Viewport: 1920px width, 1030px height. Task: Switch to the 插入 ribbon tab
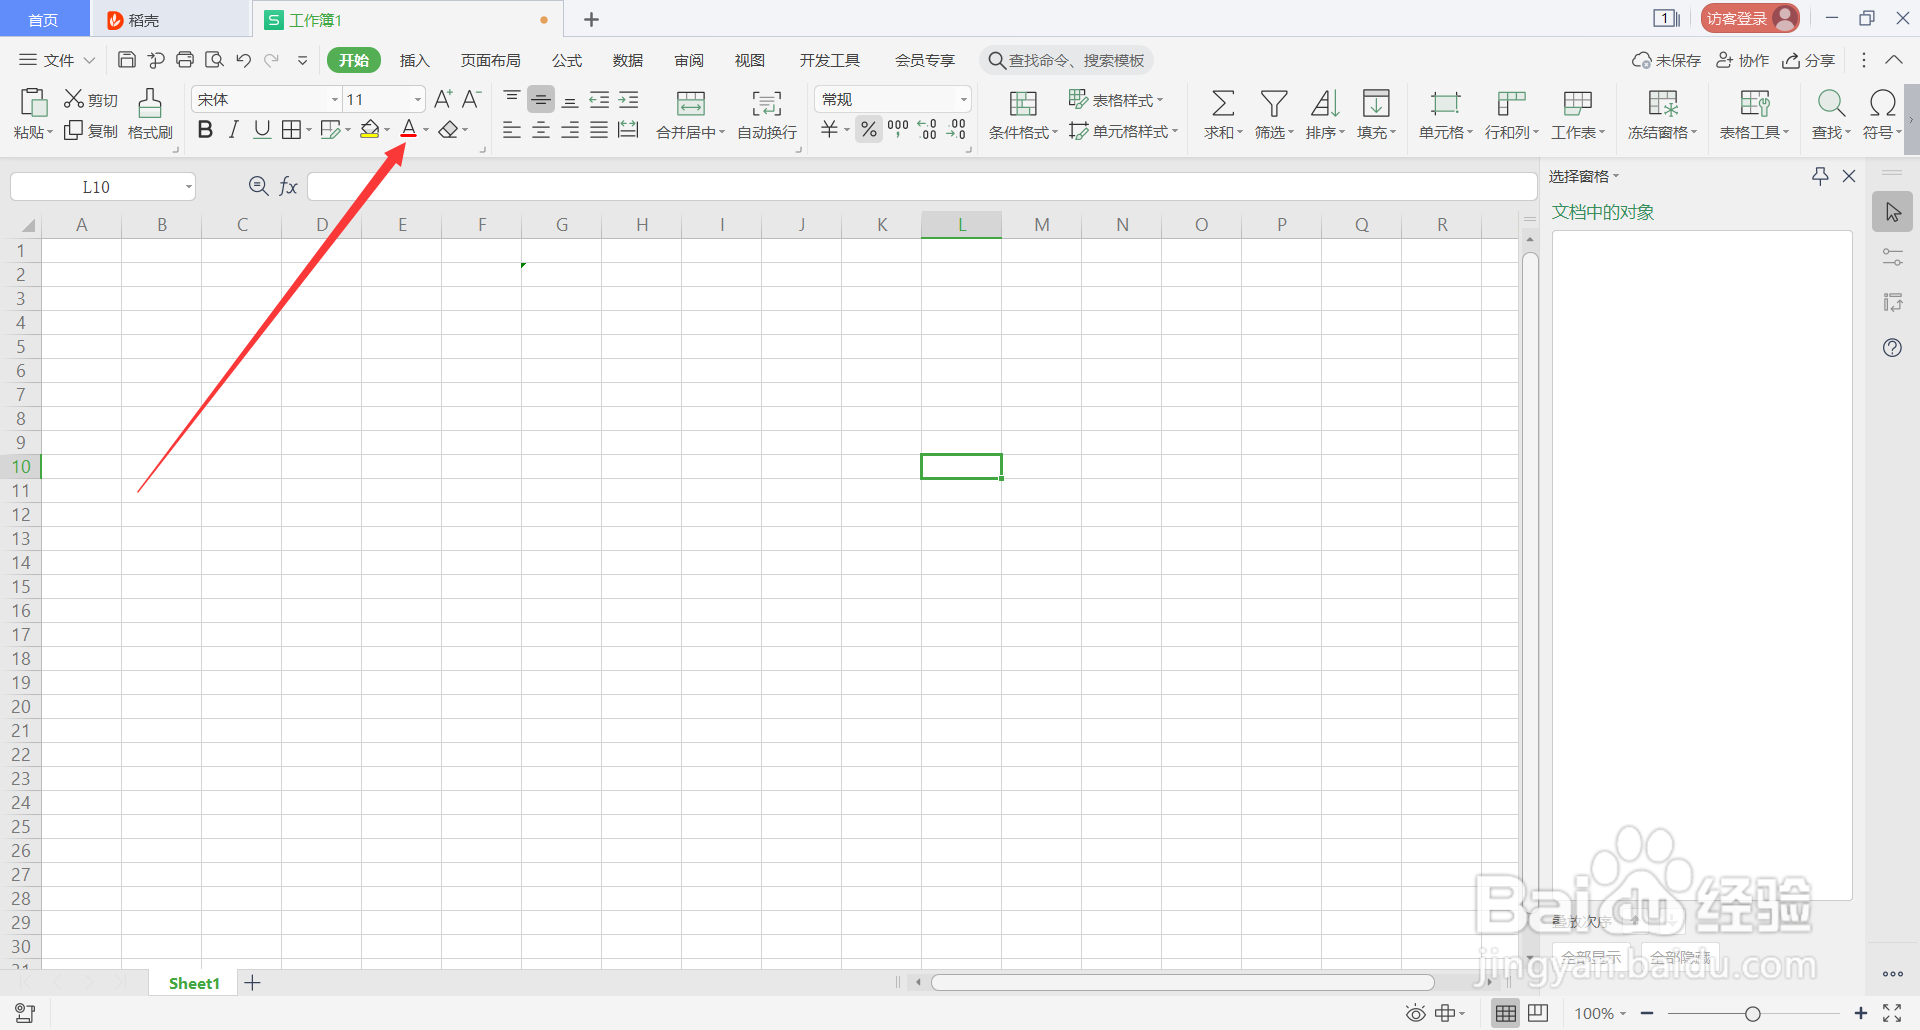414,60
